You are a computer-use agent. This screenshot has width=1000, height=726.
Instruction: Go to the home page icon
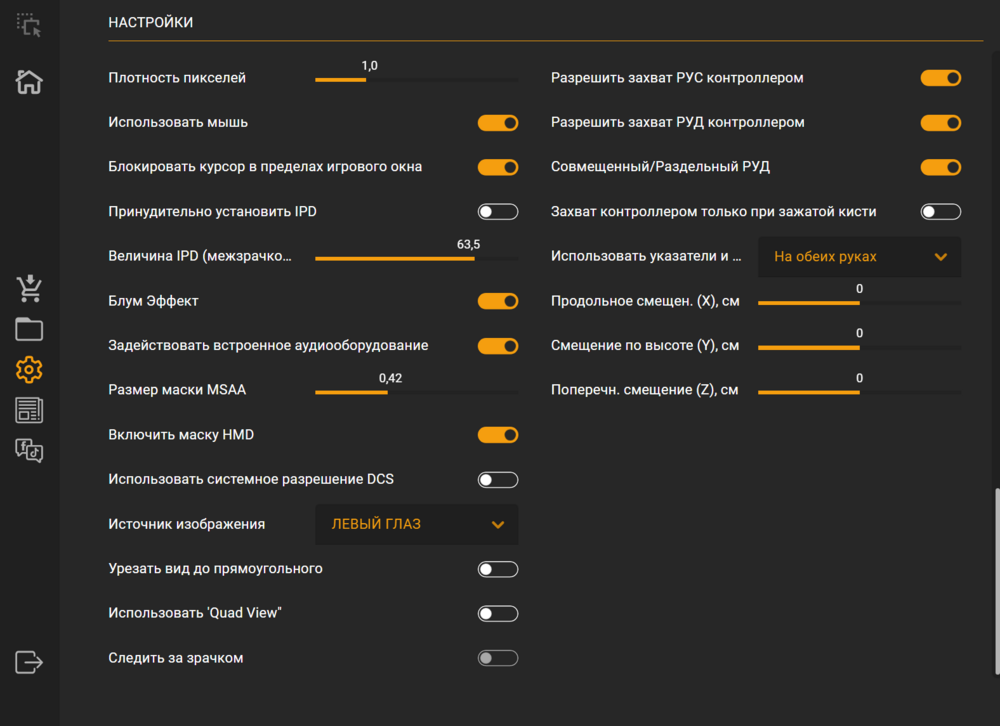pyautogui.click(x=29, y=82)
